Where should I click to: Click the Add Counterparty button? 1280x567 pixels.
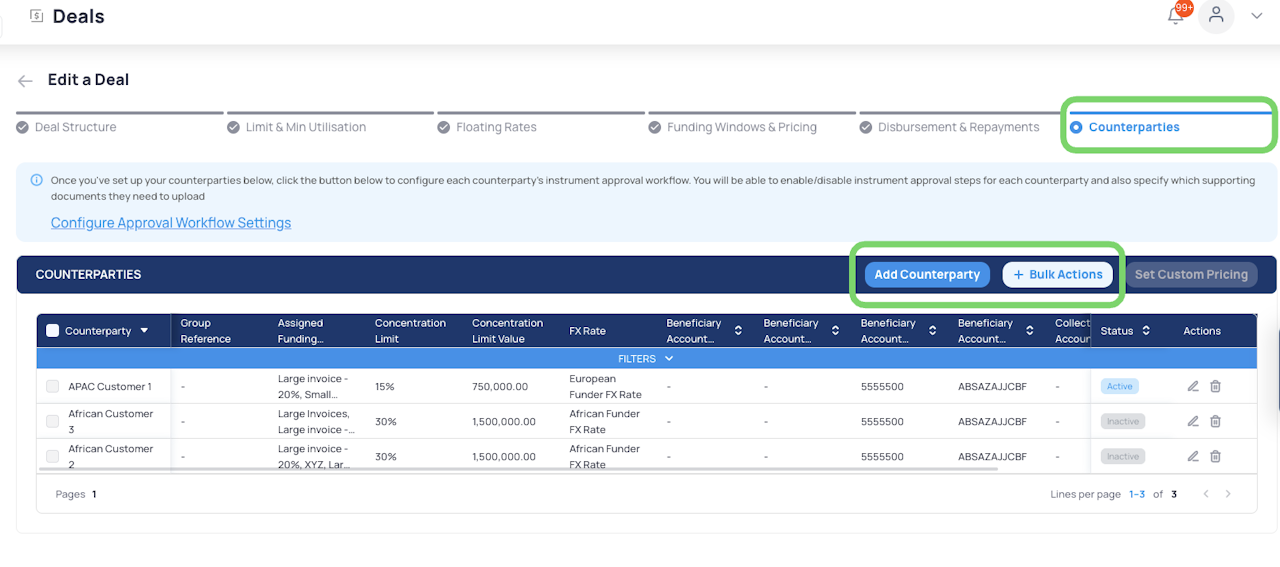[x=927, y=275]
